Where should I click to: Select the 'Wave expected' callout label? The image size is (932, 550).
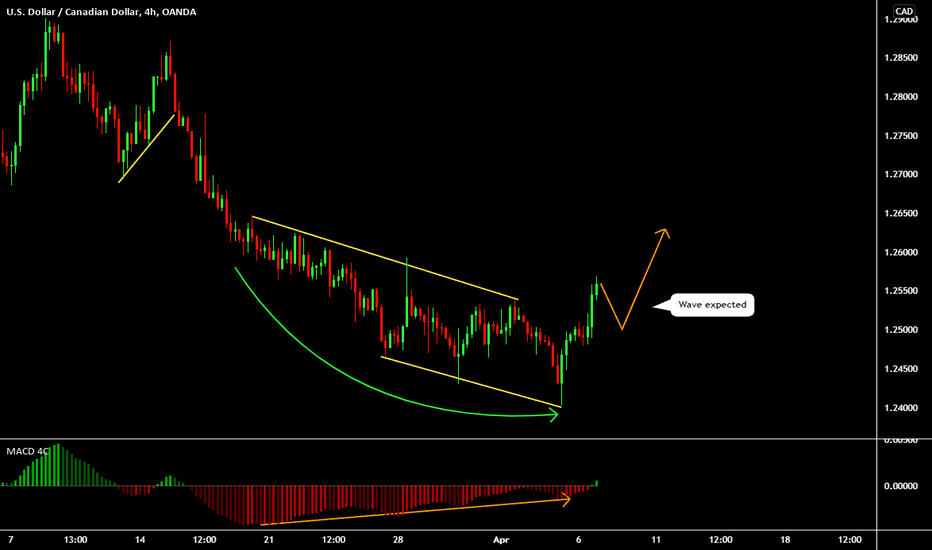[712, 305]
